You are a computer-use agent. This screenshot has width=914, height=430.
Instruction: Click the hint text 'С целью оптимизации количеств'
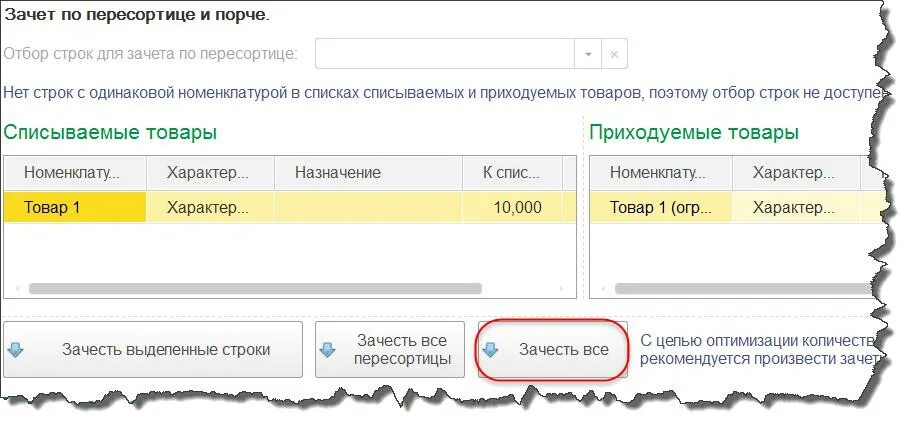[758, 340]
